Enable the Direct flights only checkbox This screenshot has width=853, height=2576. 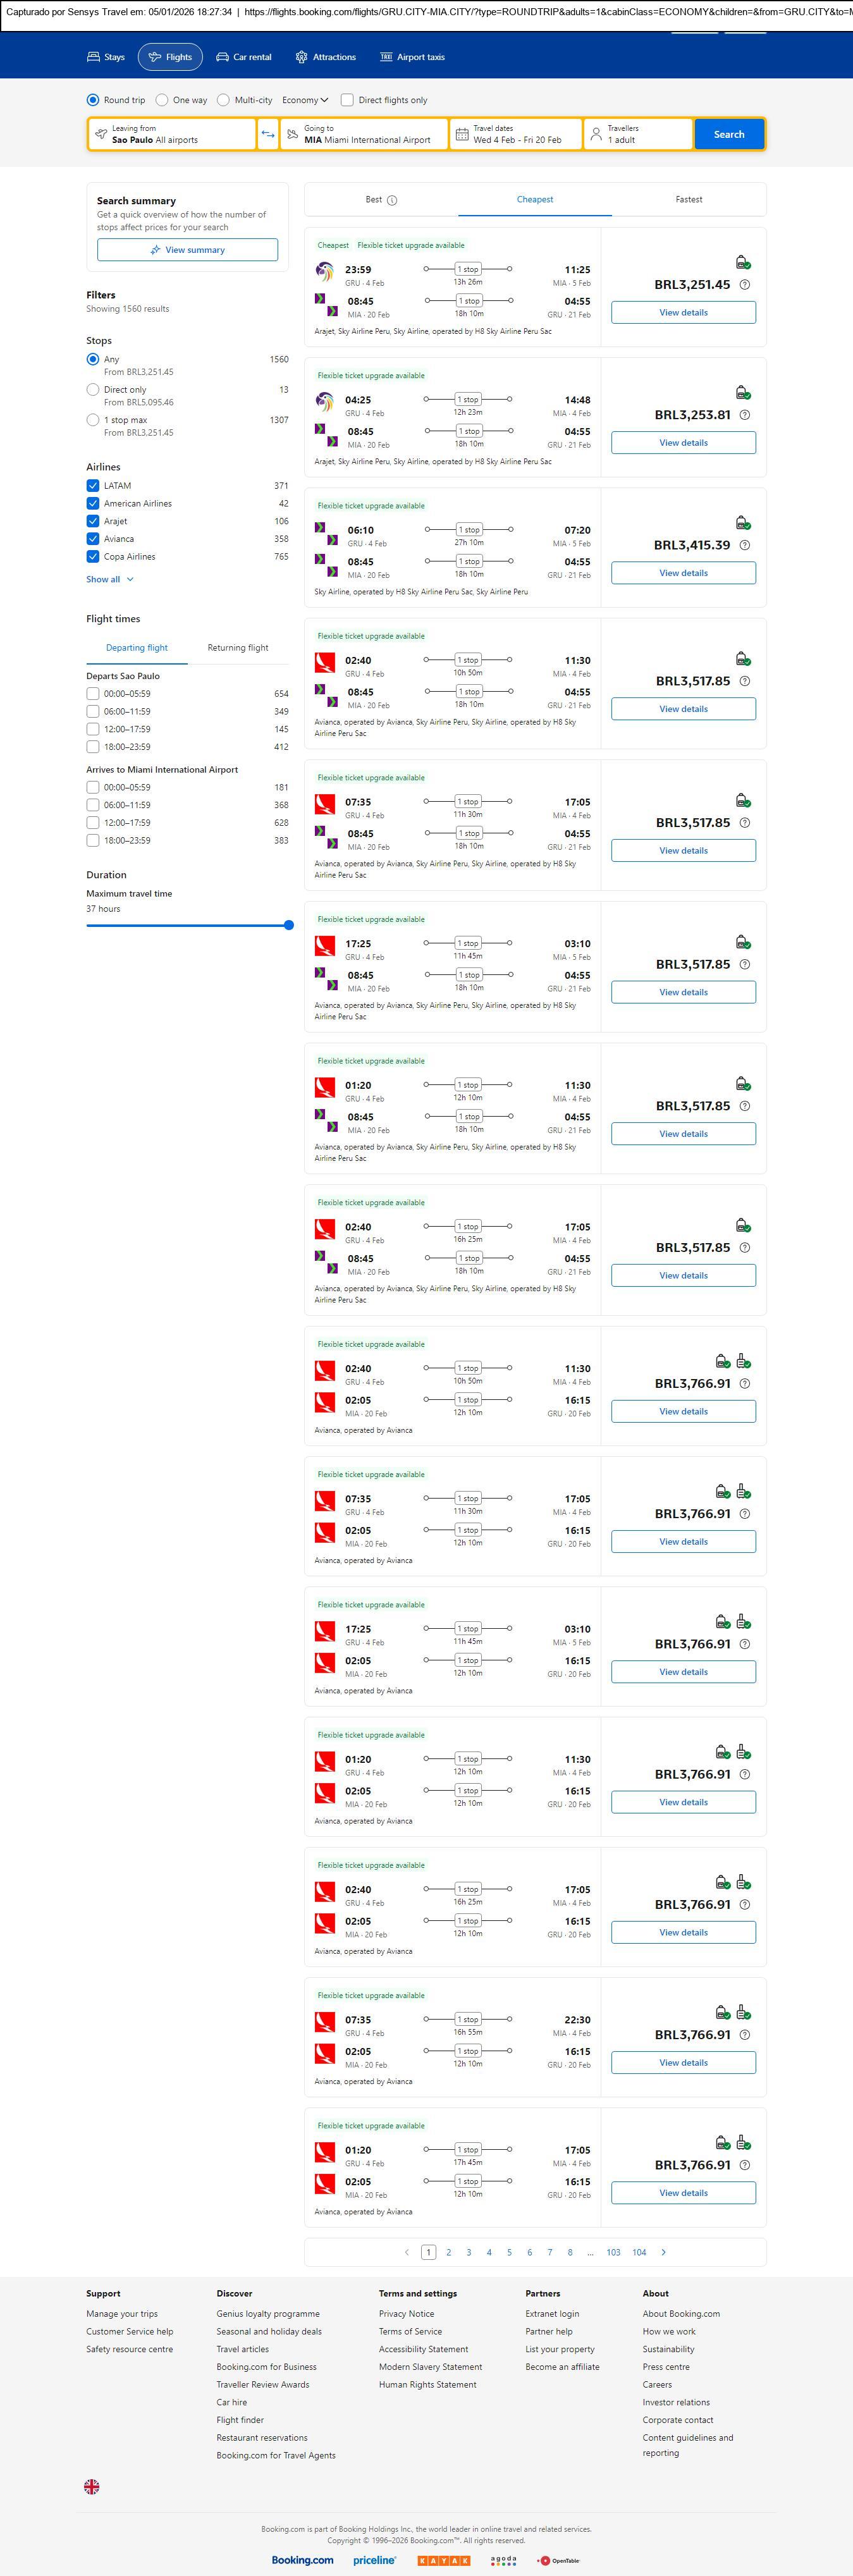click(347, 100)
